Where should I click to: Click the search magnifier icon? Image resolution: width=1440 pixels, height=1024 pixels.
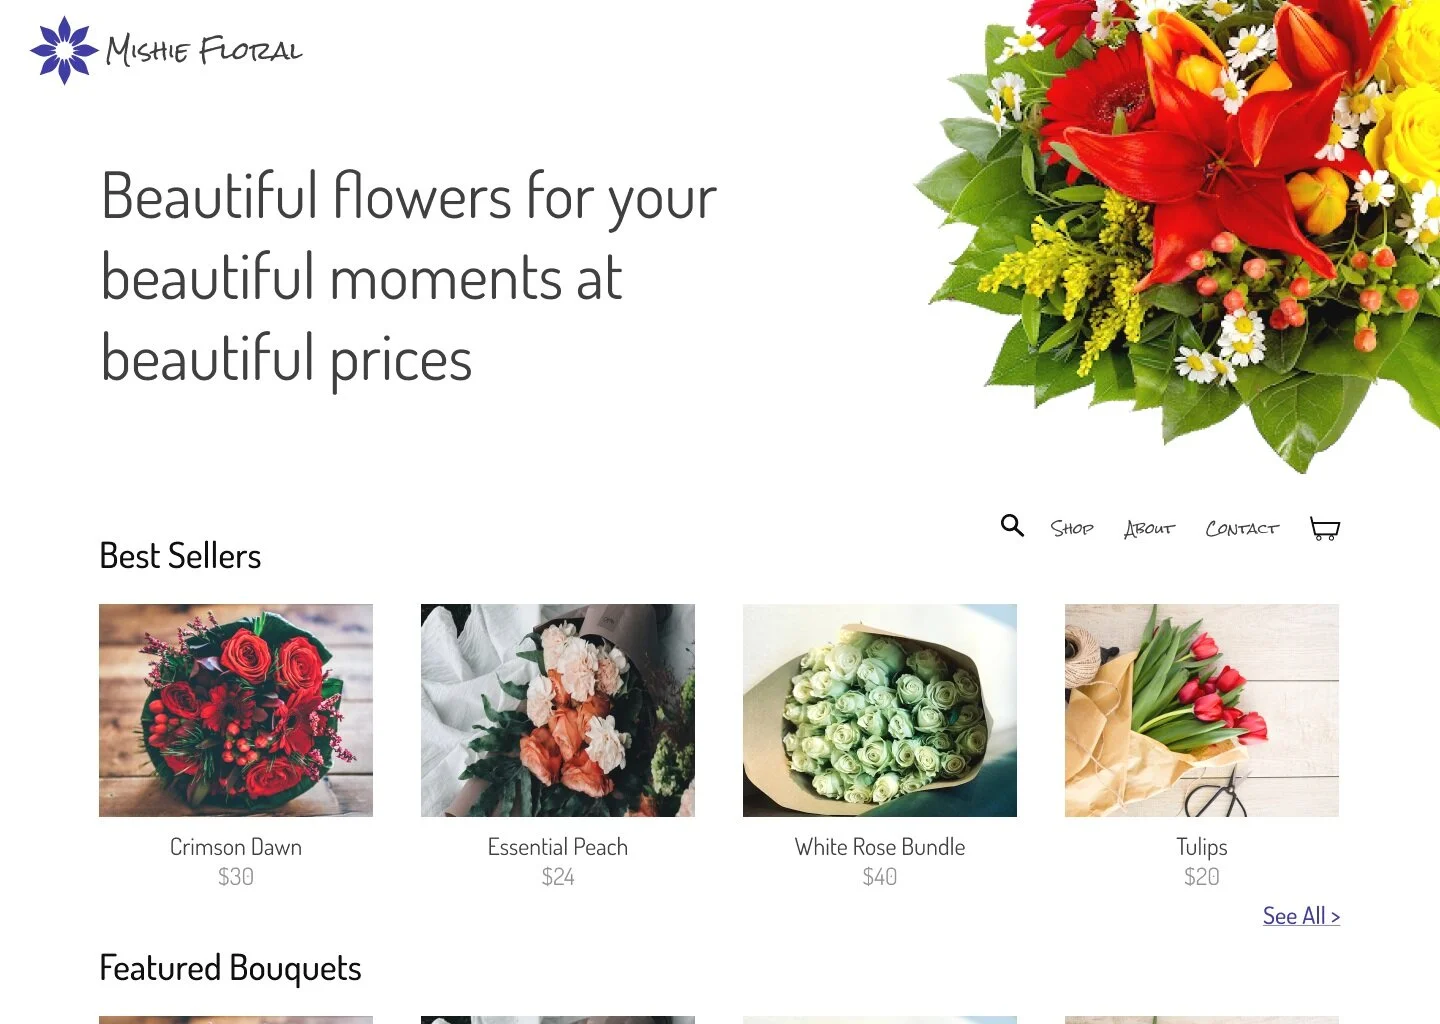(1012, 525)
